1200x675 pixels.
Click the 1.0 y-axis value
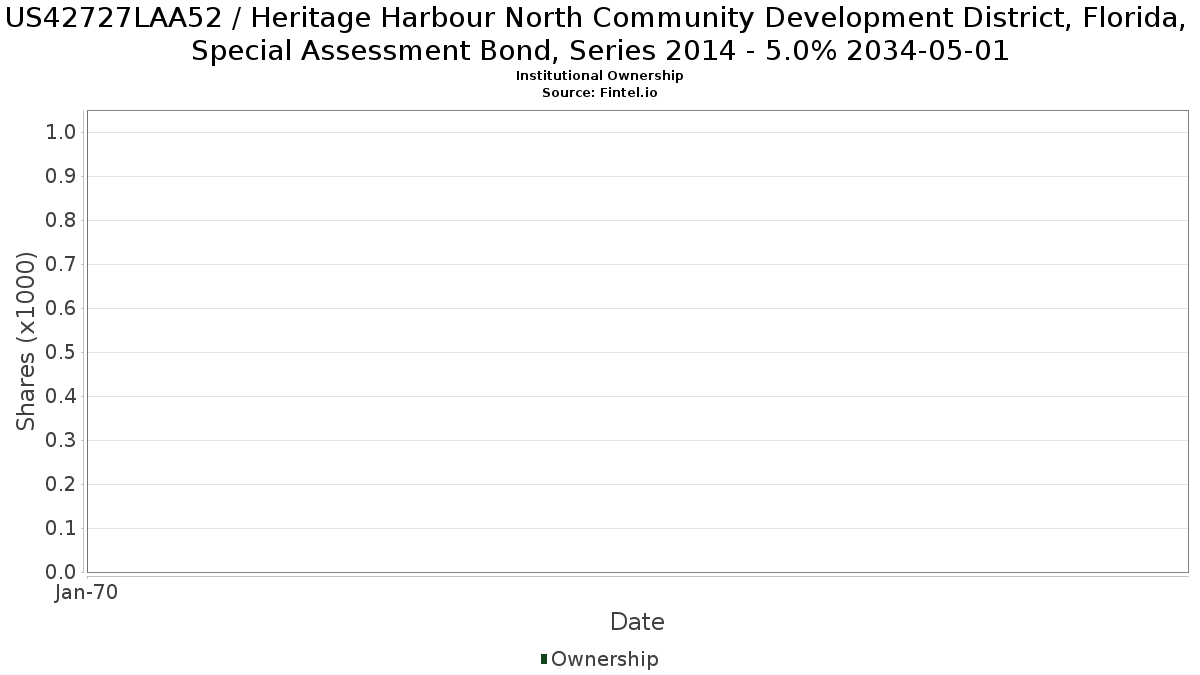[62, 133]
